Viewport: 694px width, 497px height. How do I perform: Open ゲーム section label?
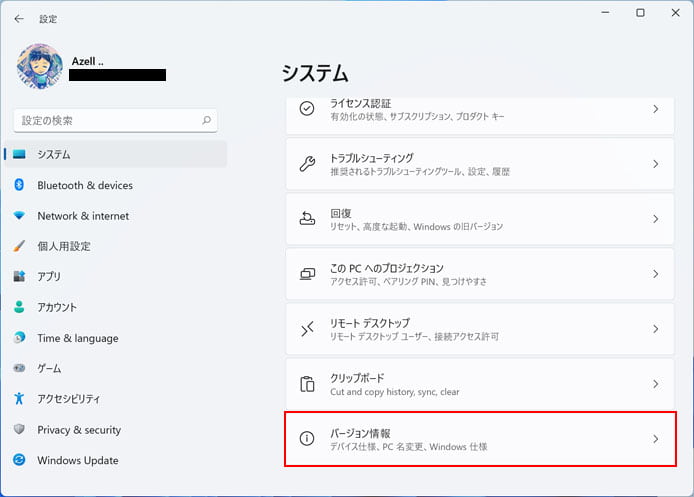[x=49, y=368]
